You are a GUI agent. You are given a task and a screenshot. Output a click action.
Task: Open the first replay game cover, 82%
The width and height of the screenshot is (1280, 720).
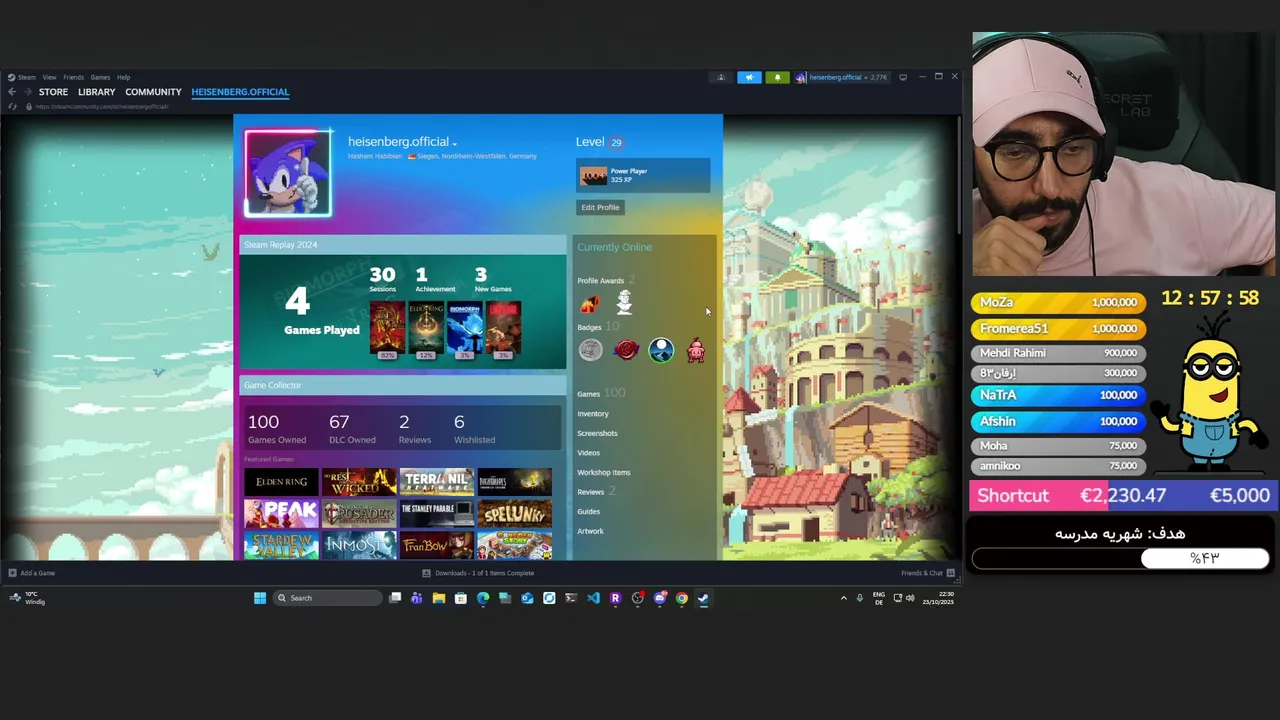tap(387, 329)
